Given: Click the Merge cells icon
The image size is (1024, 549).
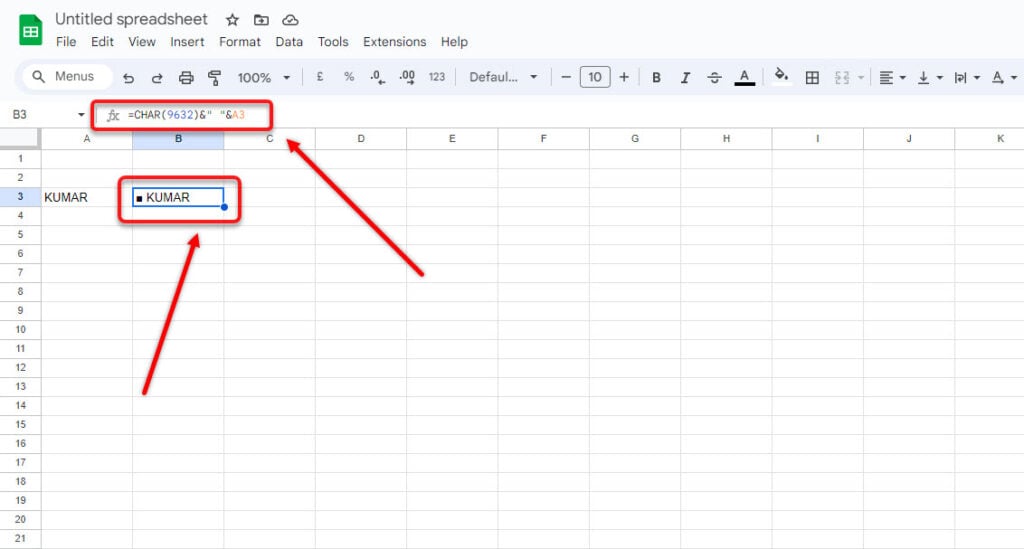Looking at the screenshot, I should click(842, 78).
